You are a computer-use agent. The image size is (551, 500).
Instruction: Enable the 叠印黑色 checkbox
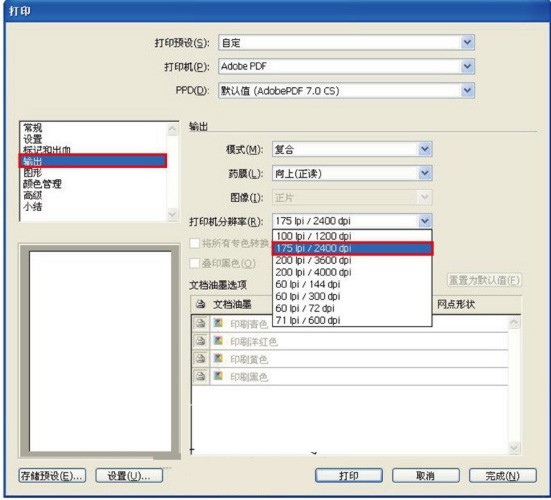click(x=194, y=263)
